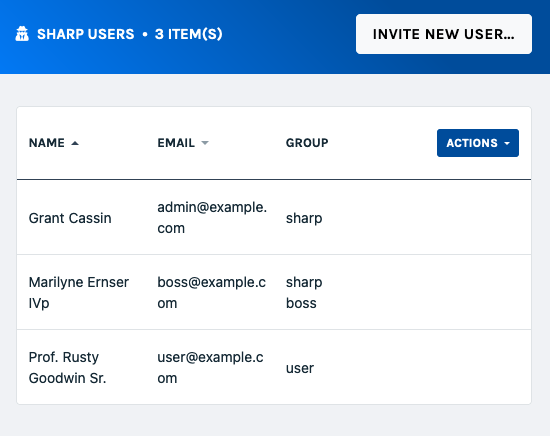550x436 pixels.
Task: Click the boss group tag
Action: point(301,303)
